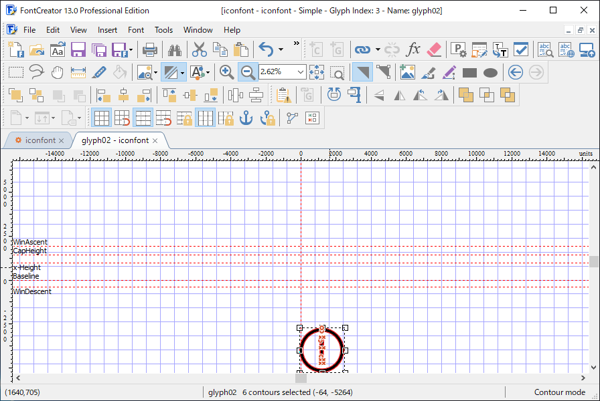Click the pink eraser icon
Image resolution: width=600 pixels, height=401 pixels.
pos(434,50)
